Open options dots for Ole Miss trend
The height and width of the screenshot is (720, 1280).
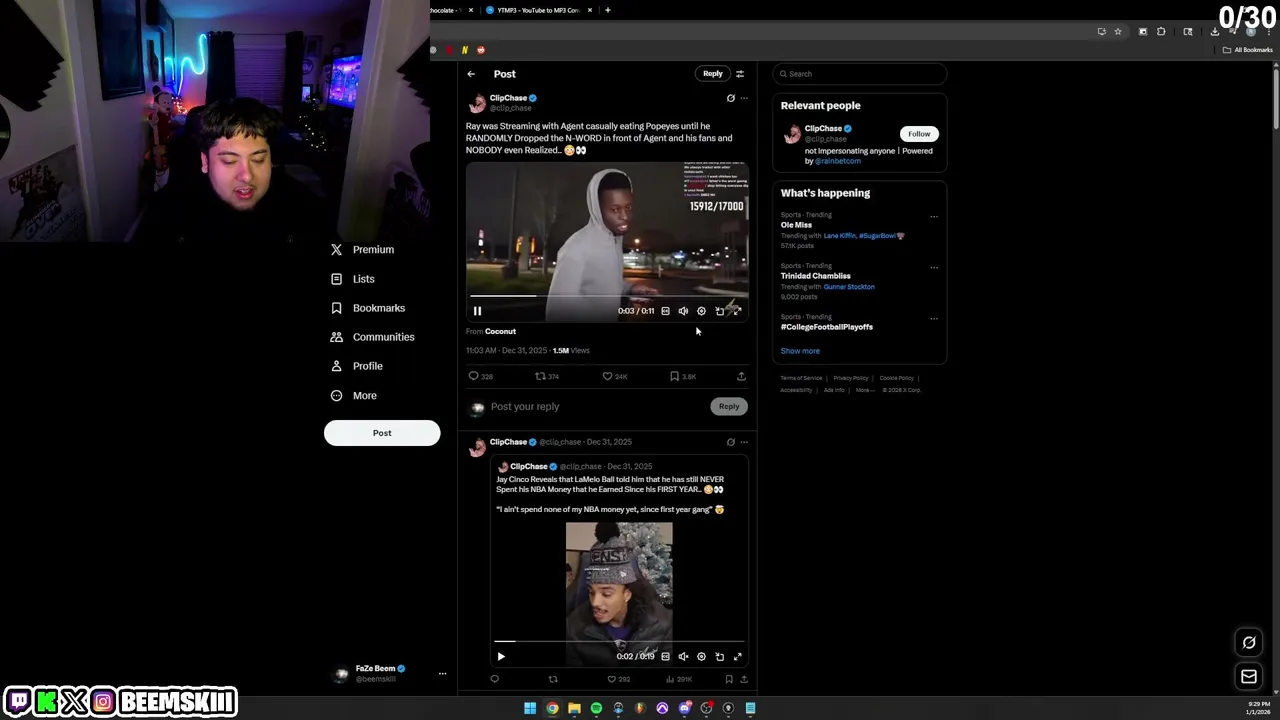pos(934,217)
